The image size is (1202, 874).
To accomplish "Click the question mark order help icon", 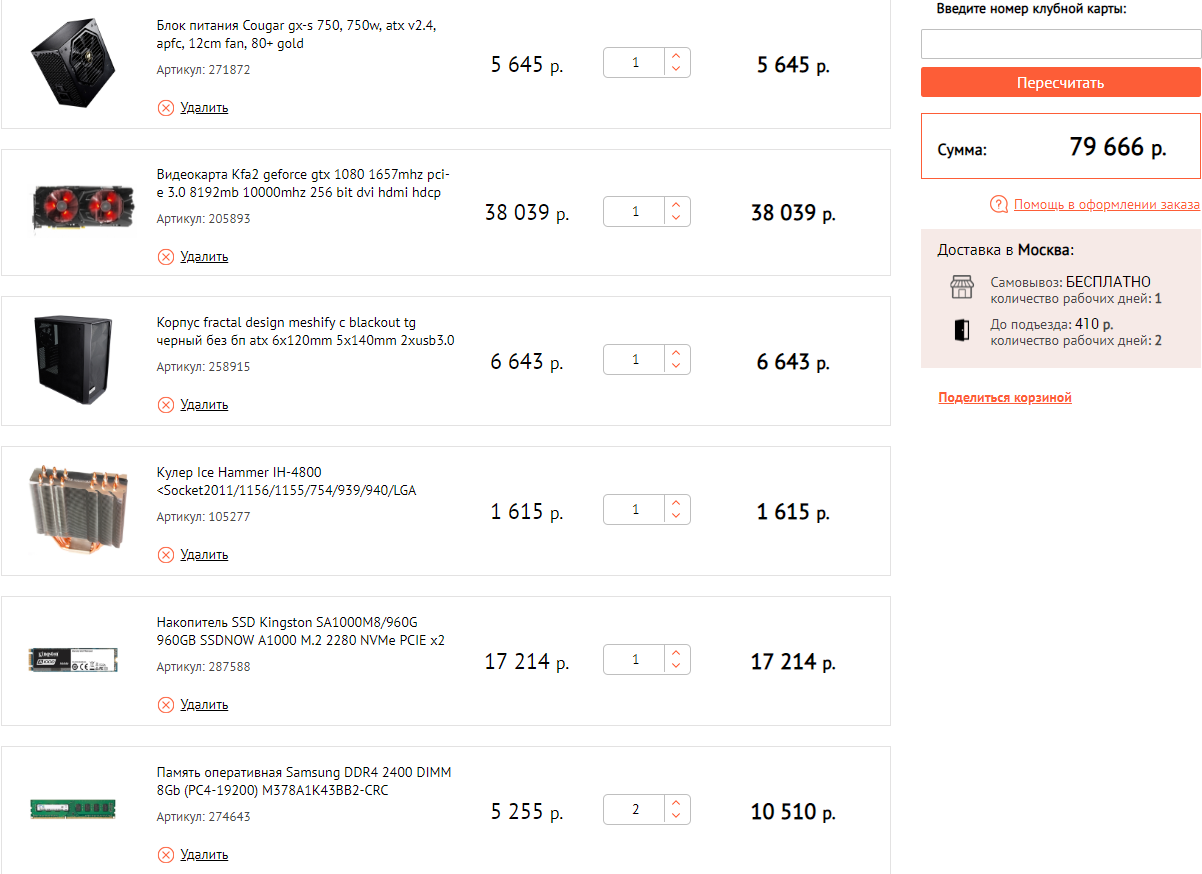I will (998, 205).
